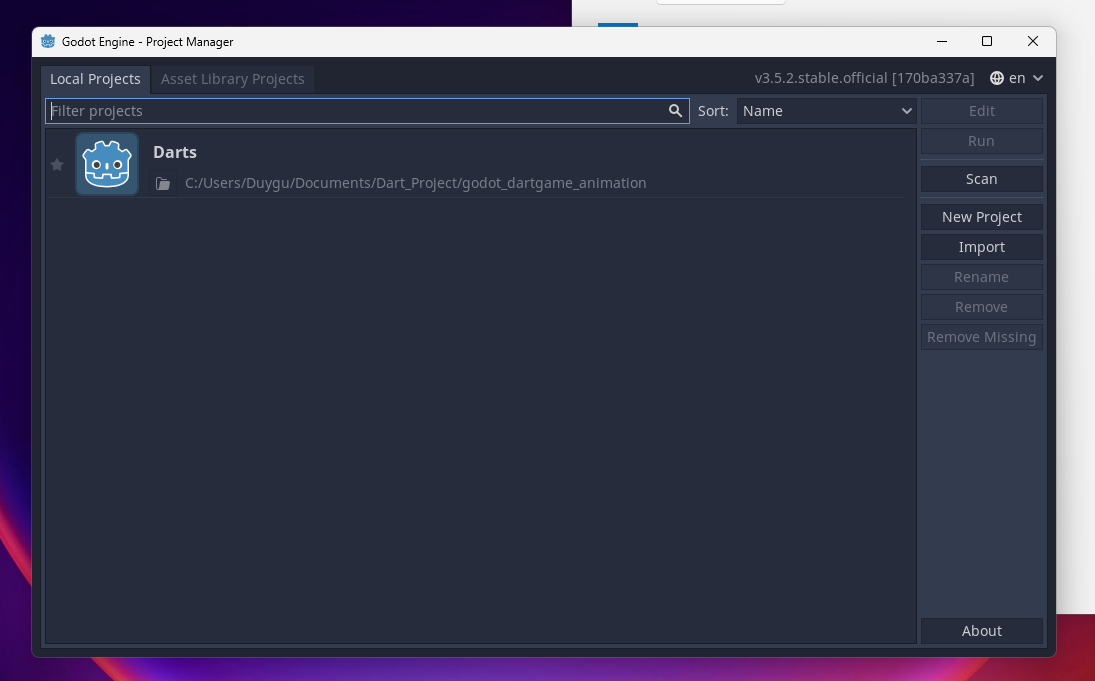The image size is (1095, 681).
Task: Click the search magnifier in the filter bar
Action: coord(675,111)
